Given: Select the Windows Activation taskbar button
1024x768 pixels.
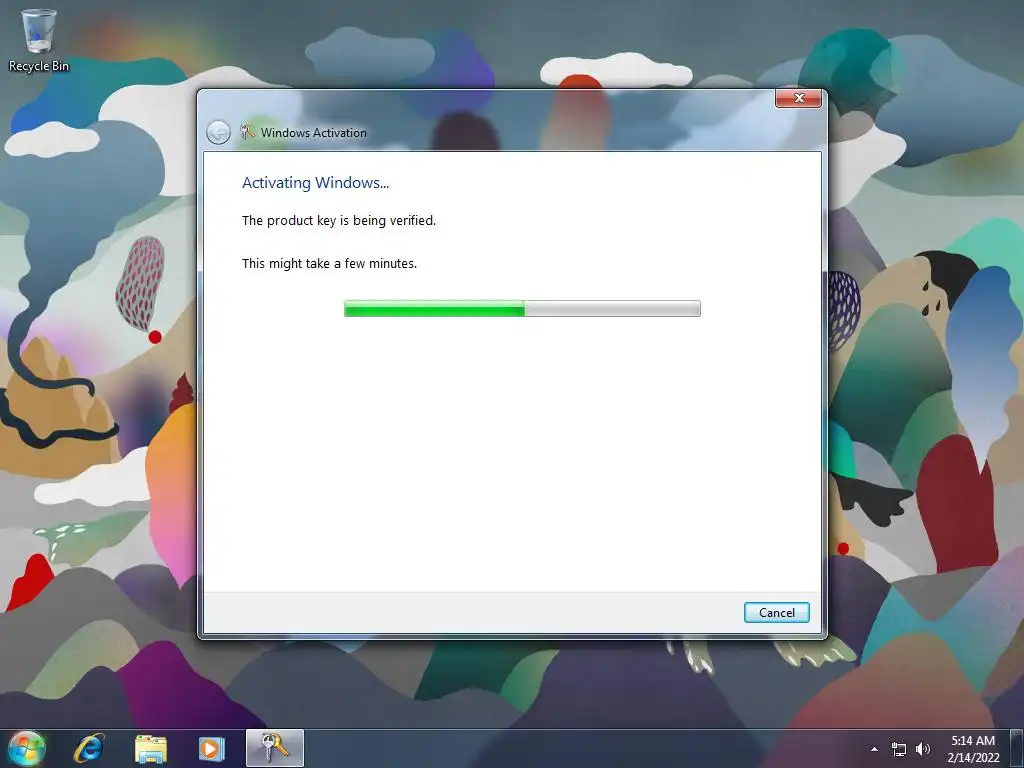Looking at the screenshot, I should [x=275, y=748].
